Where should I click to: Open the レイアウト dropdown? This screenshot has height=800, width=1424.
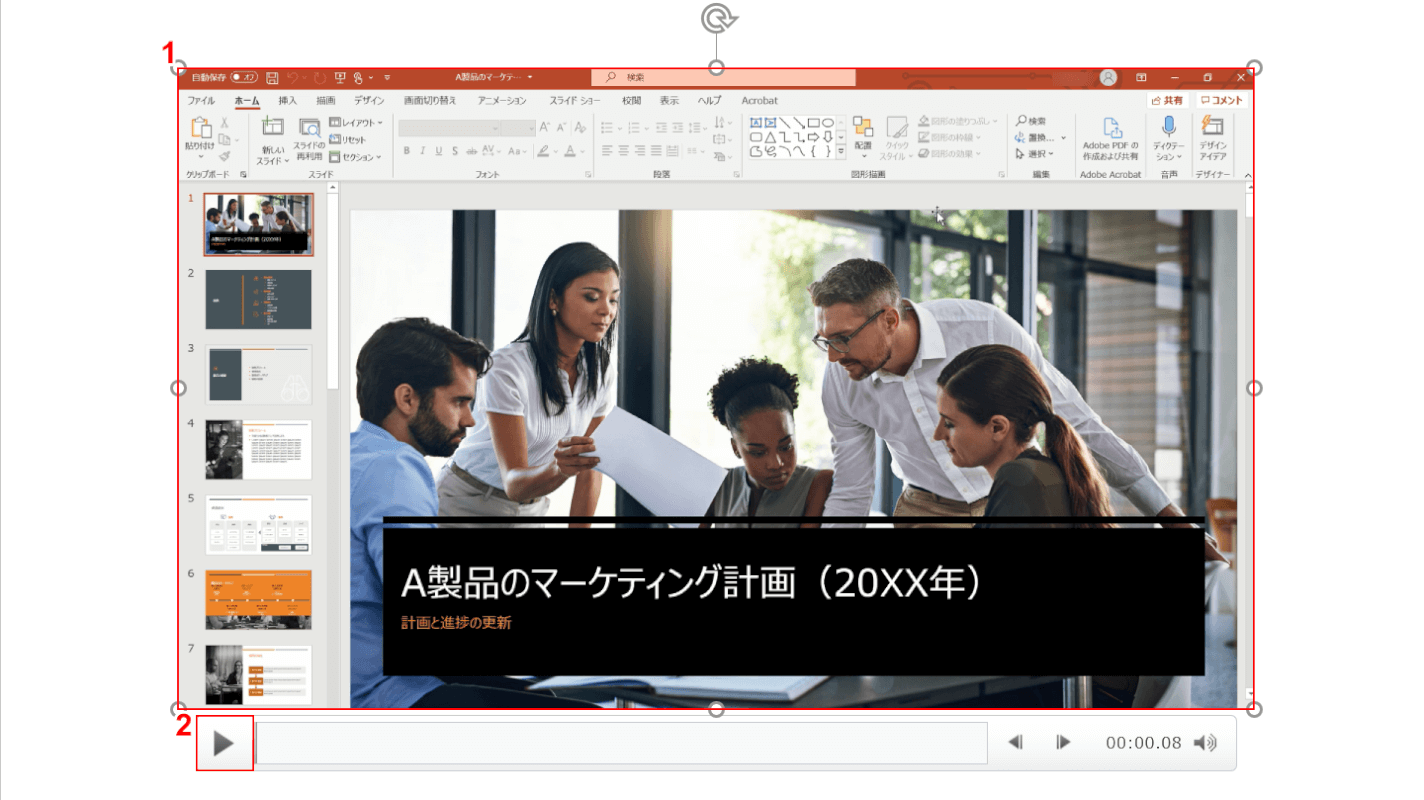pyautogui.click(x=356, y=123)
